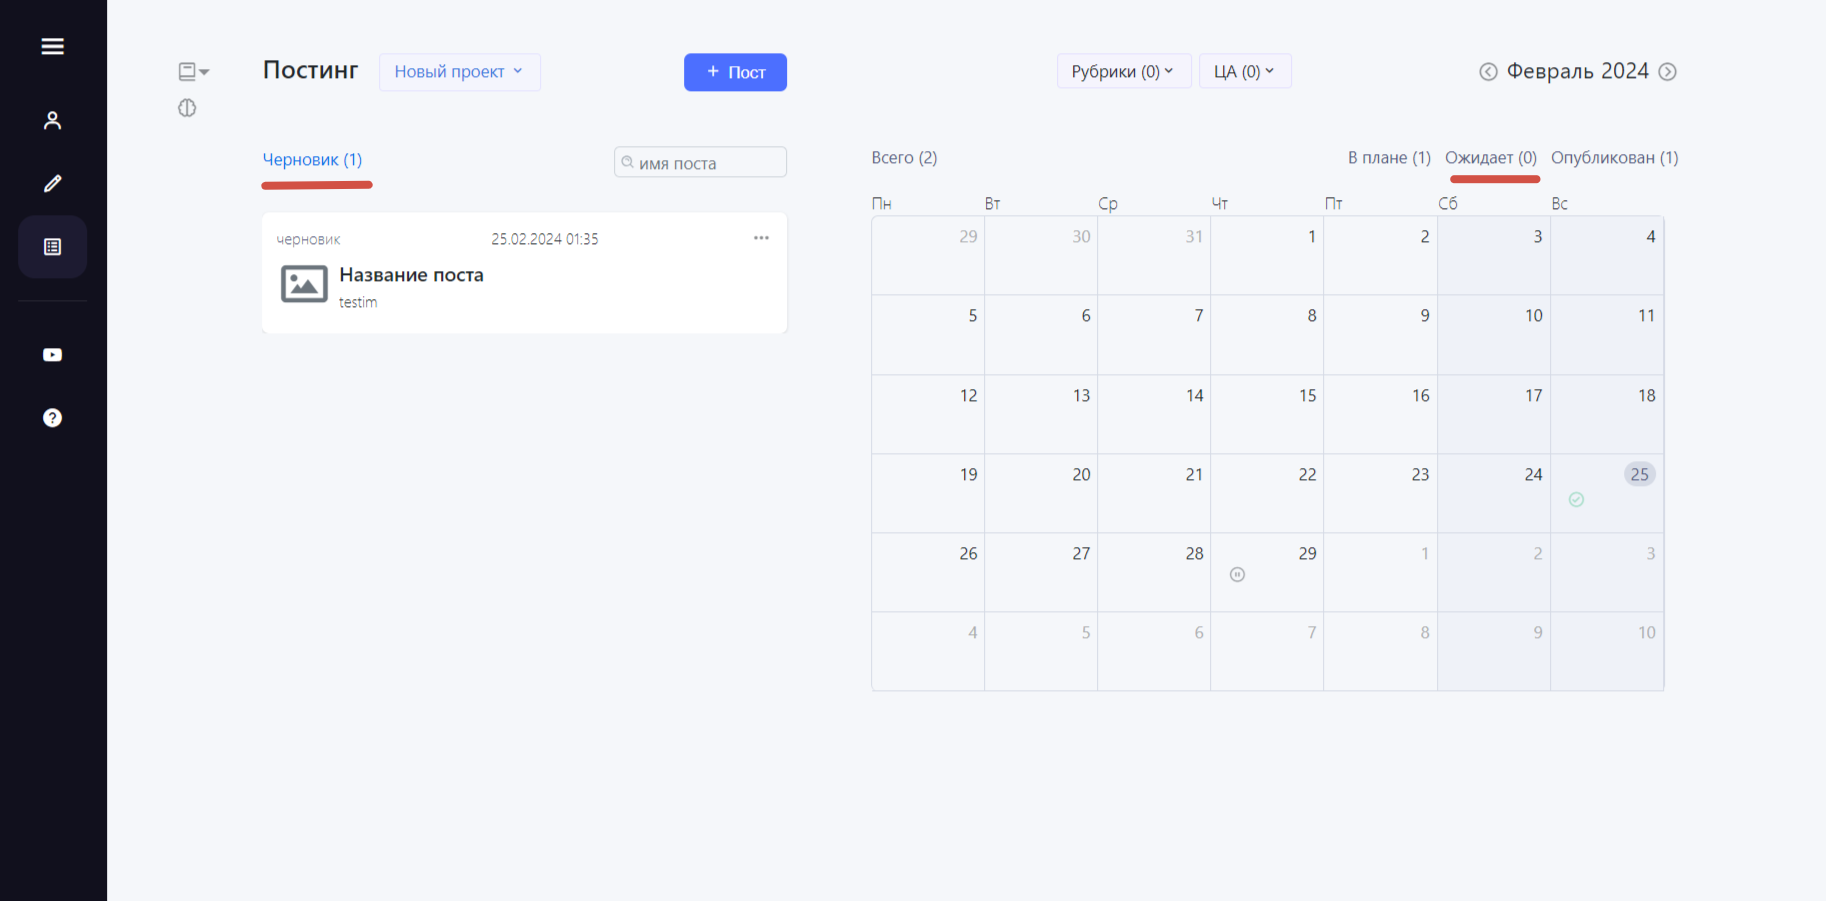Filter by Опубликован (1)
The image size is (1826, 901).
click(1614, 158)
